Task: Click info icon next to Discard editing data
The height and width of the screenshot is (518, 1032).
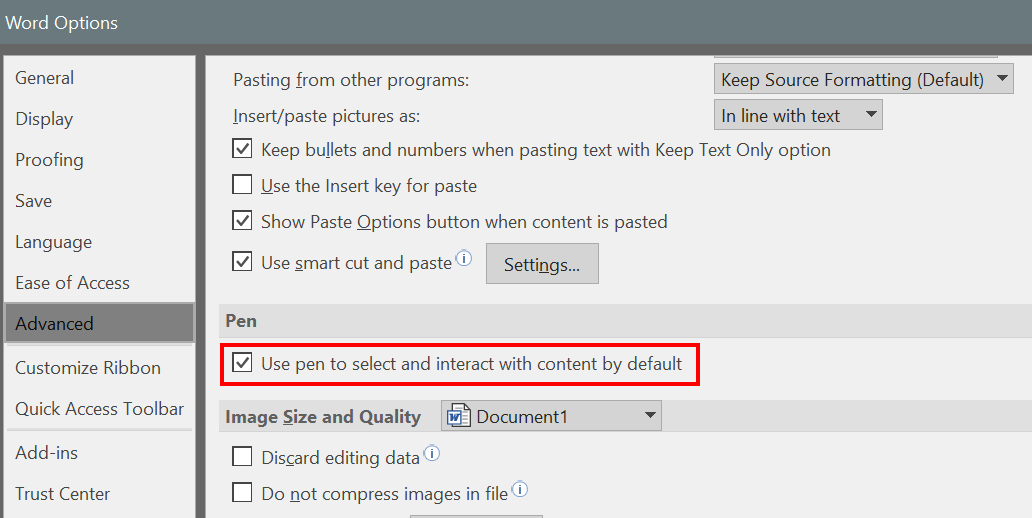Action: tap(432, 454)
